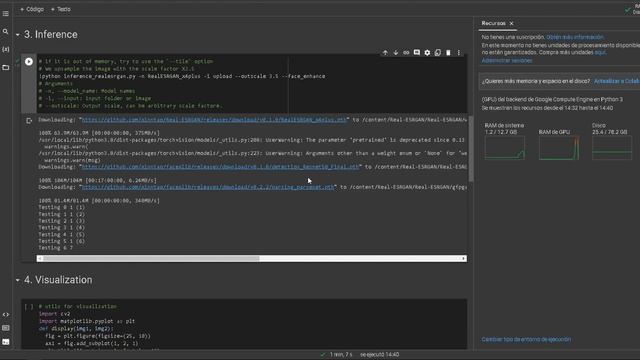Move the cell down with arrow icon

(x=396, y=53)
